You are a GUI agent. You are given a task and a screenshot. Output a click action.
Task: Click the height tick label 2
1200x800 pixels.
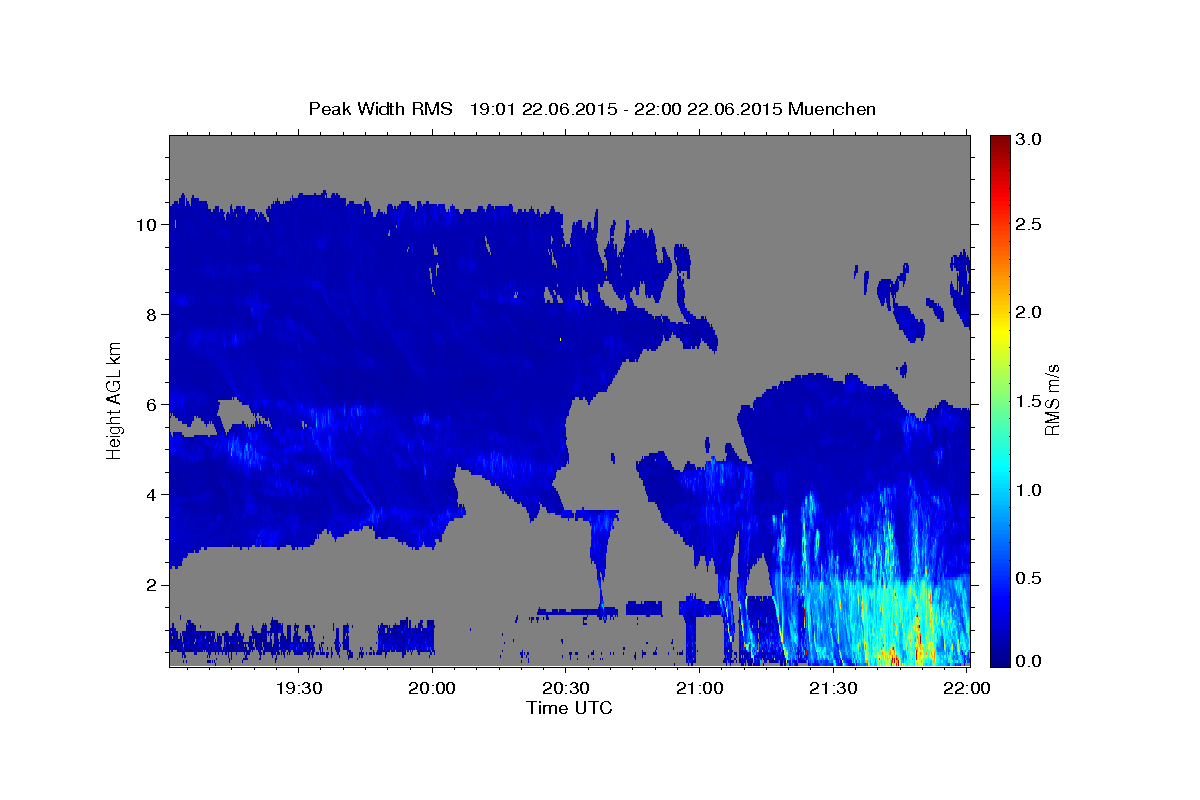coord(149,584)
